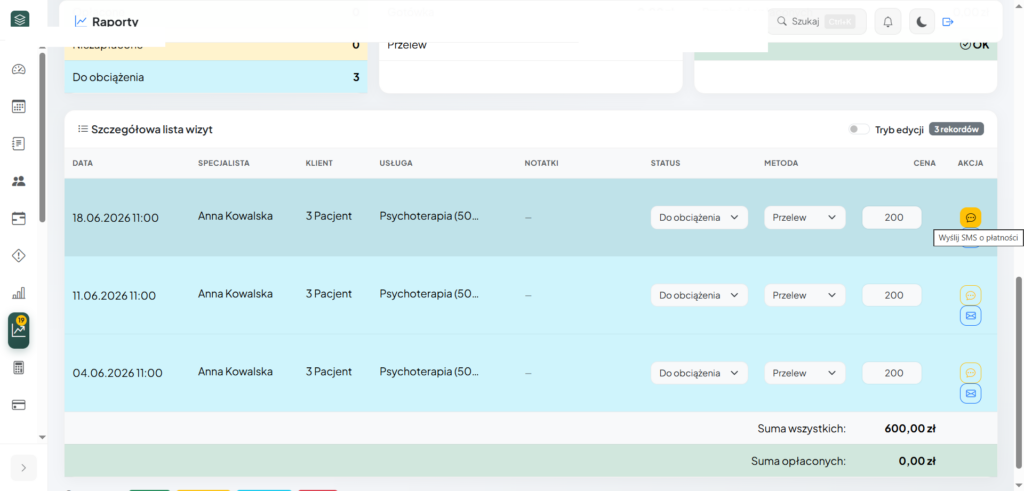This screenshot has width=1024, height=491.
Task: Edit price field for 04.06.2026 visit
Action: (x=892, y=373)
